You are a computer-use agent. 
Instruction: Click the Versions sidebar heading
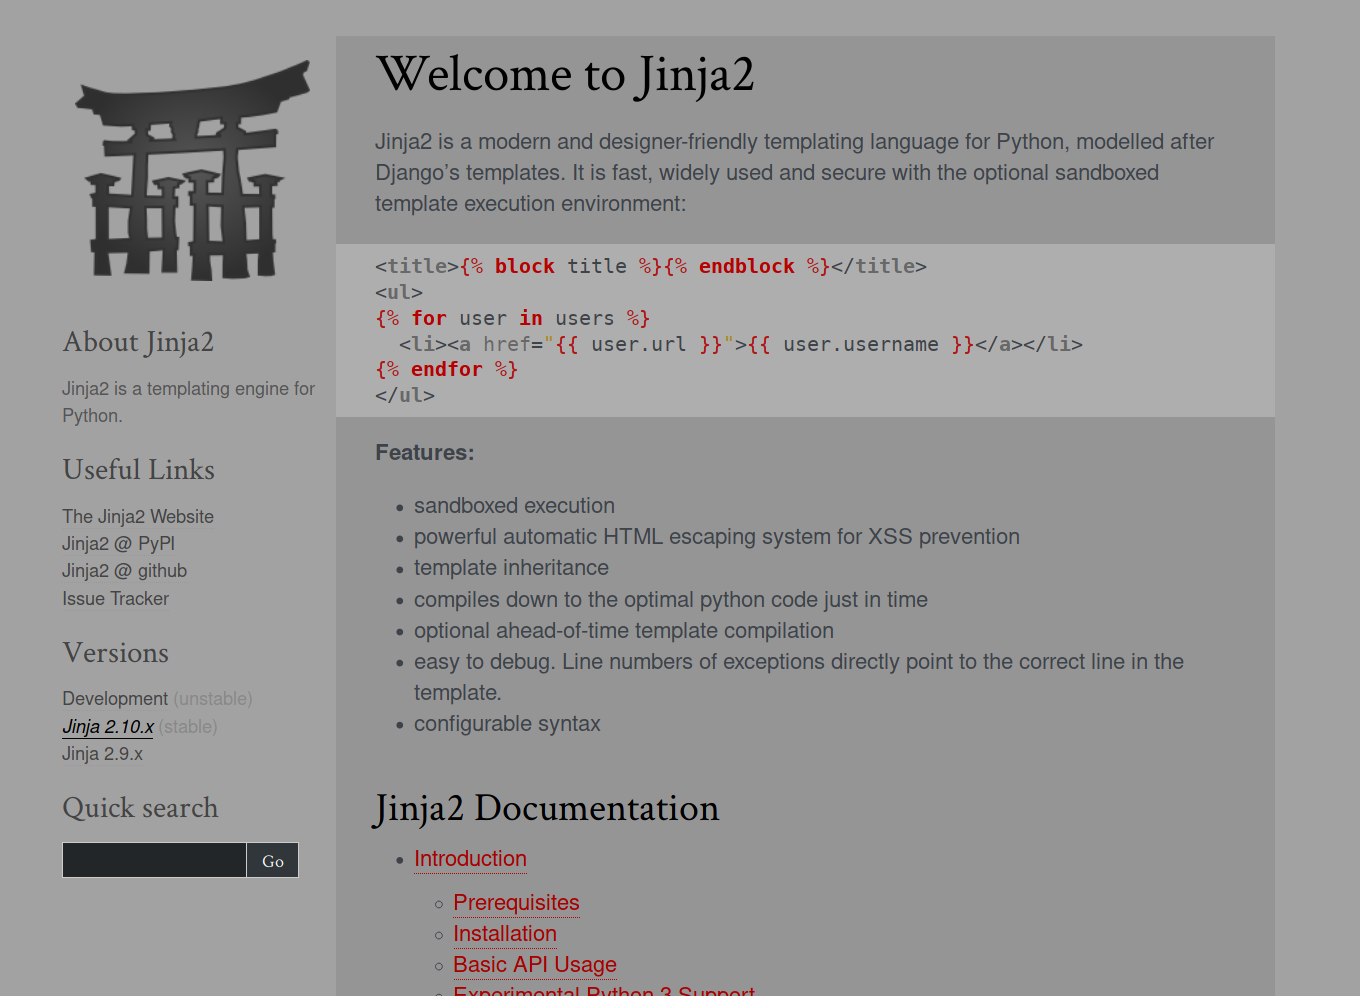click(x=116, y=653)
